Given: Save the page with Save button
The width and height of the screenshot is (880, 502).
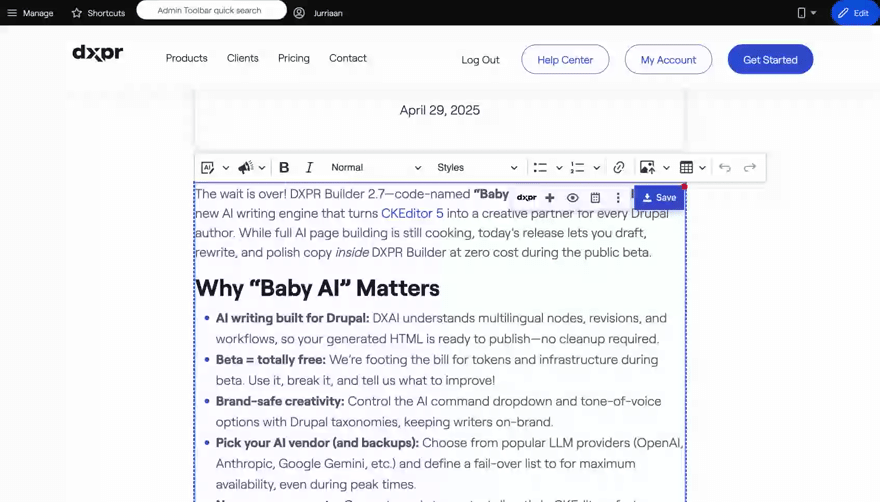Looking at the screenshot, I should (660, 198).
